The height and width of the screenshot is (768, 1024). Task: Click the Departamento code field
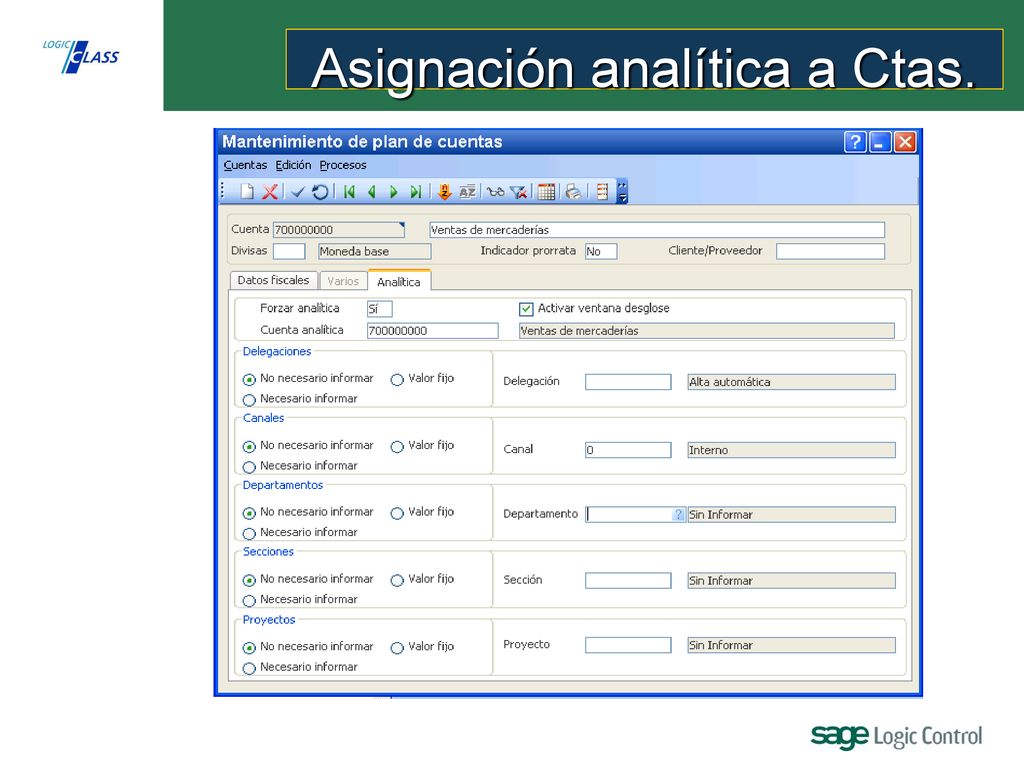click(x=630, y=515)
